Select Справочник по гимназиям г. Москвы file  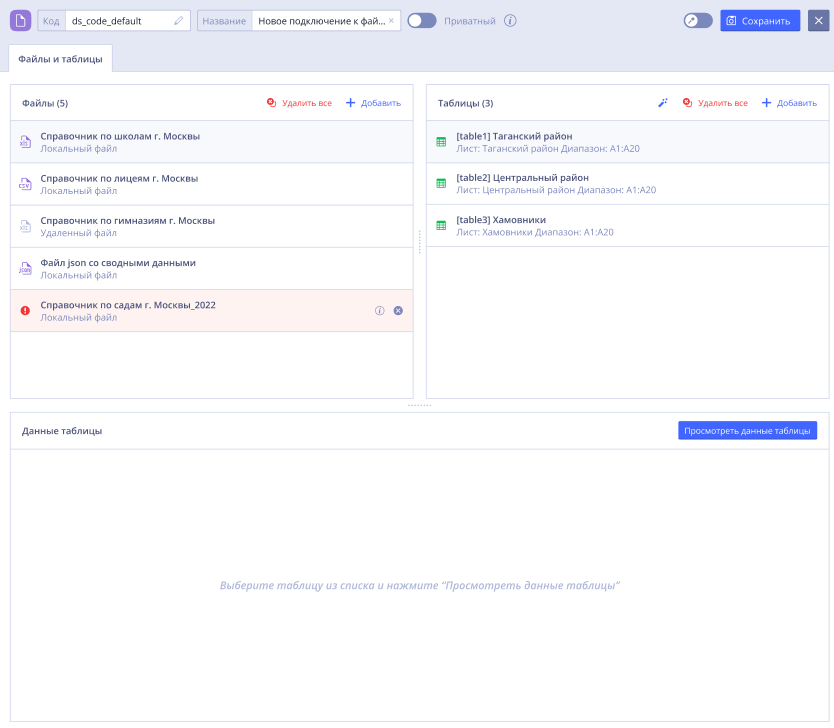212,227
